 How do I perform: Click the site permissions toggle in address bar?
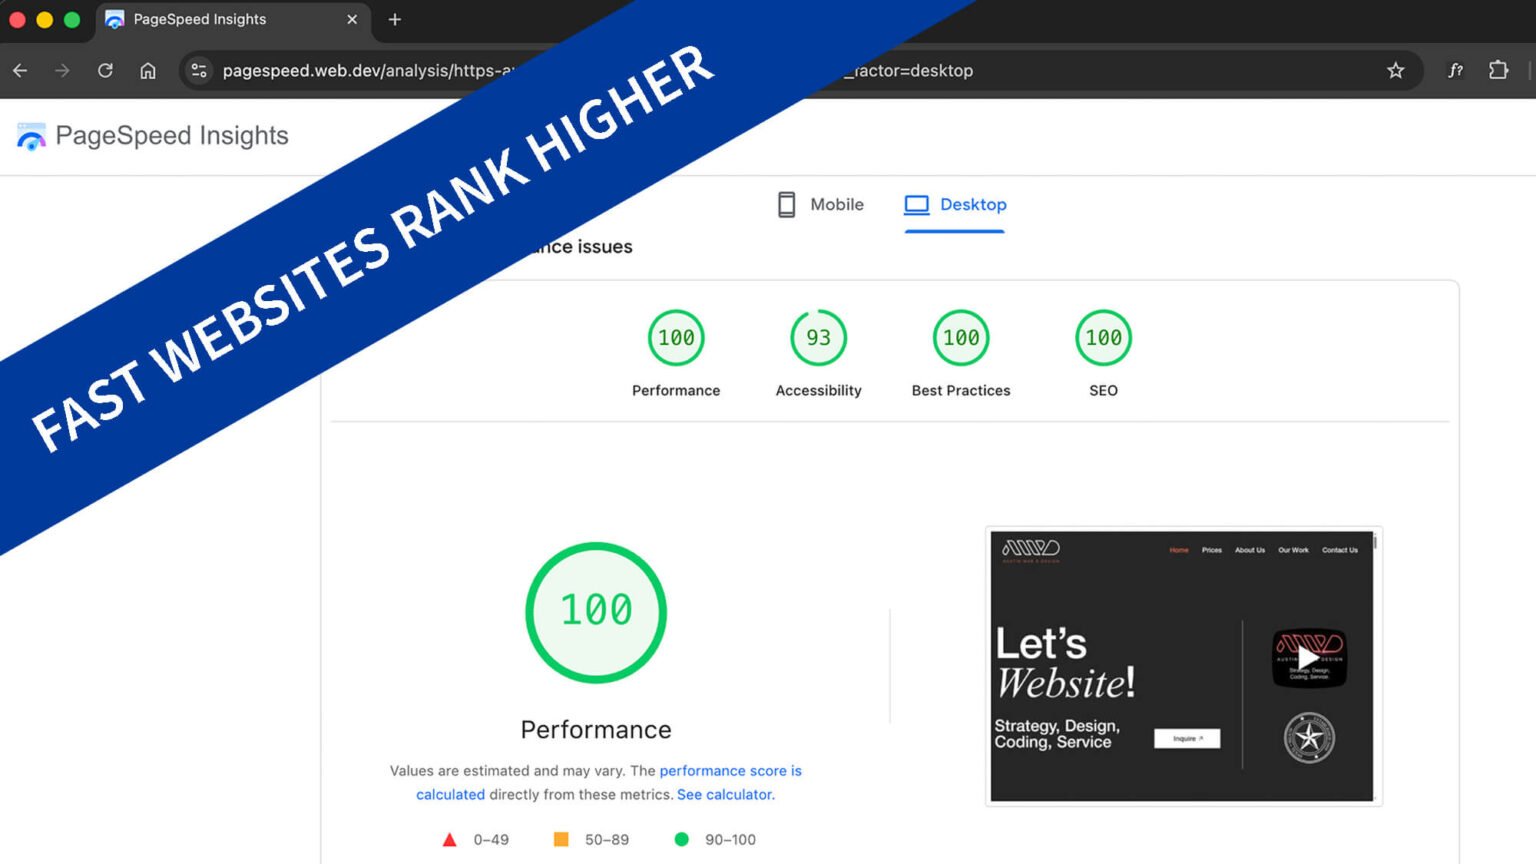click(x=198, y=70)
